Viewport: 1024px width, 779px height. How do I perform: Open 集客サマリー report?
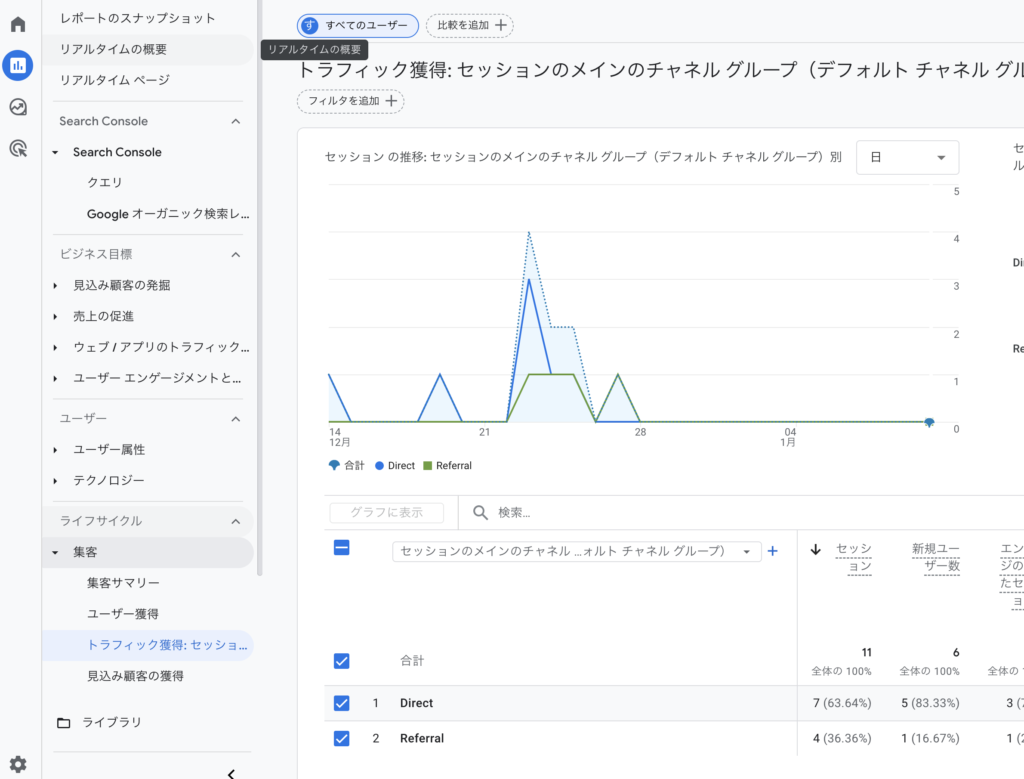123,583
